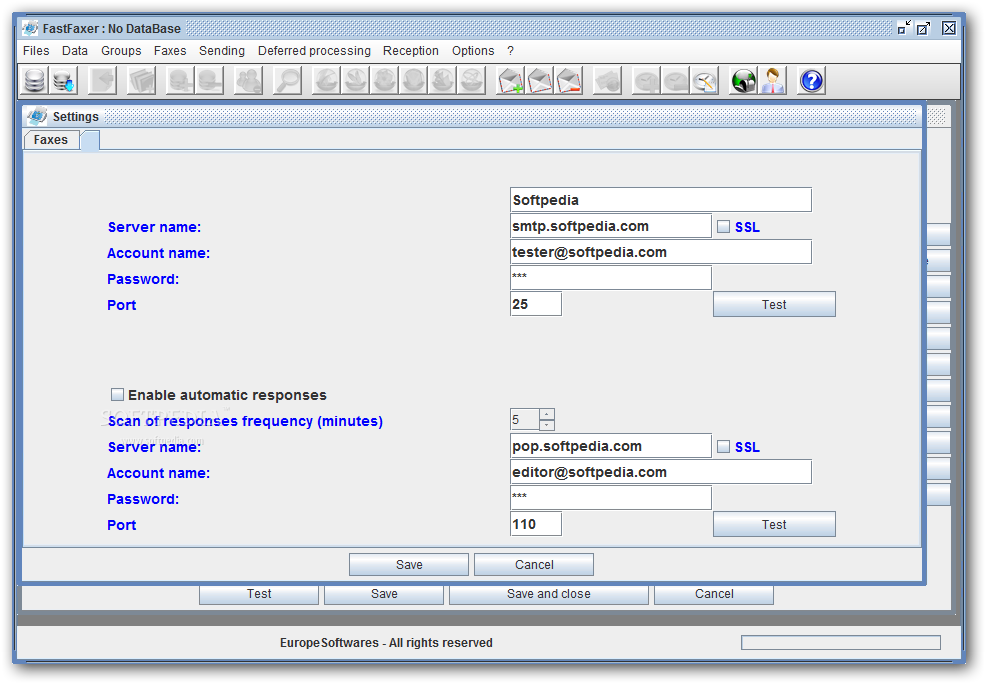
Task: Open the Files menu
Action: tap(36, 51)
